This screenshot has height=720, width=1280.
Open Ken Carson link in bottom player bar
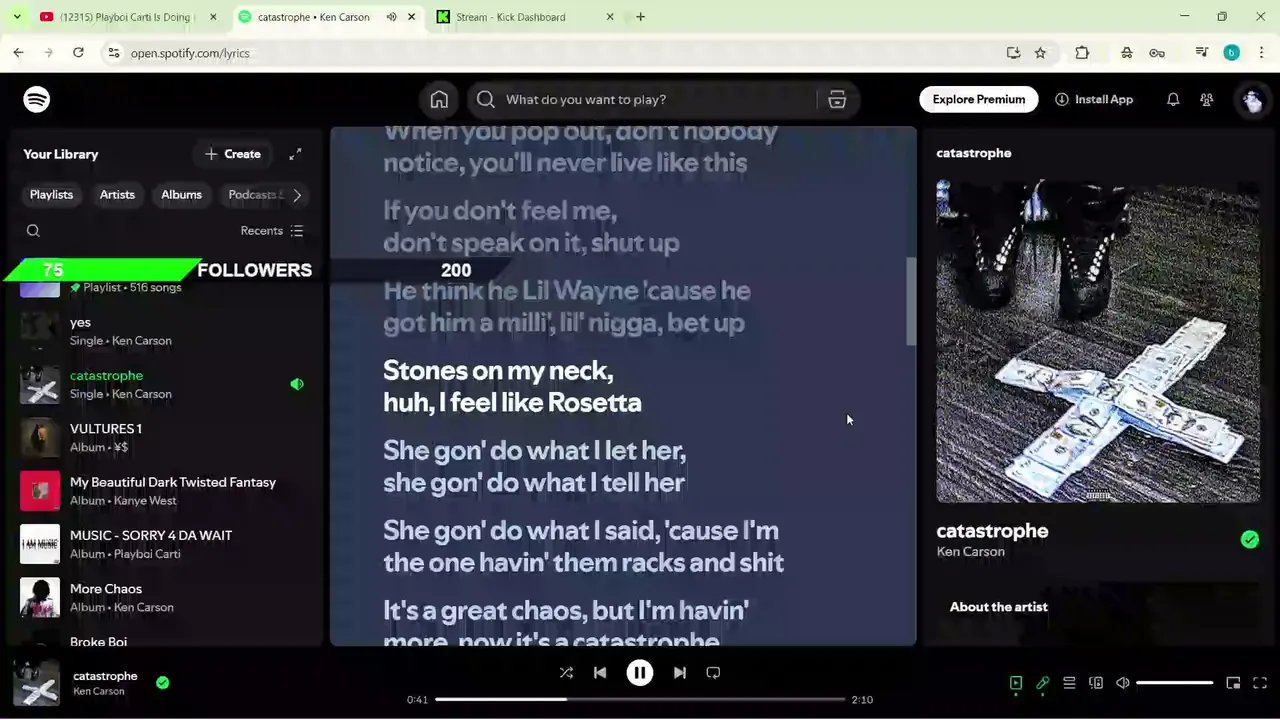coord(99,691)
